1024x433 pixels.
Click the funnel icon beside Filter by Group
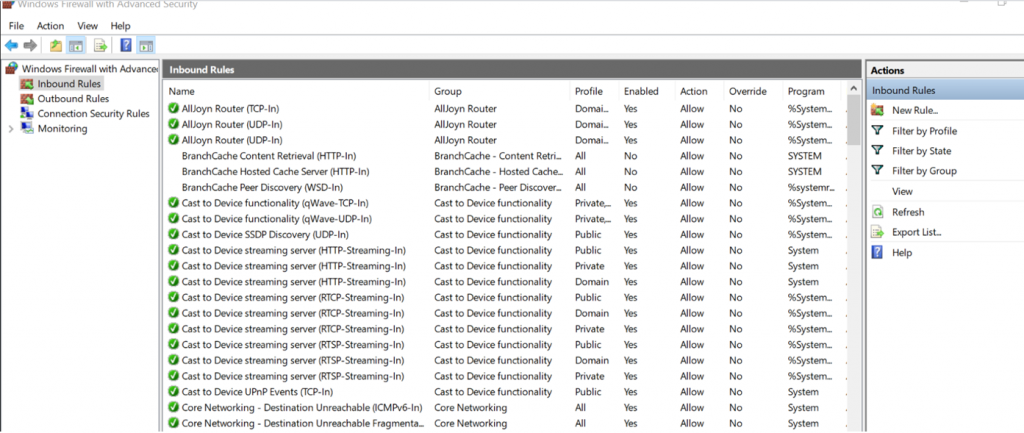[878, 170]
